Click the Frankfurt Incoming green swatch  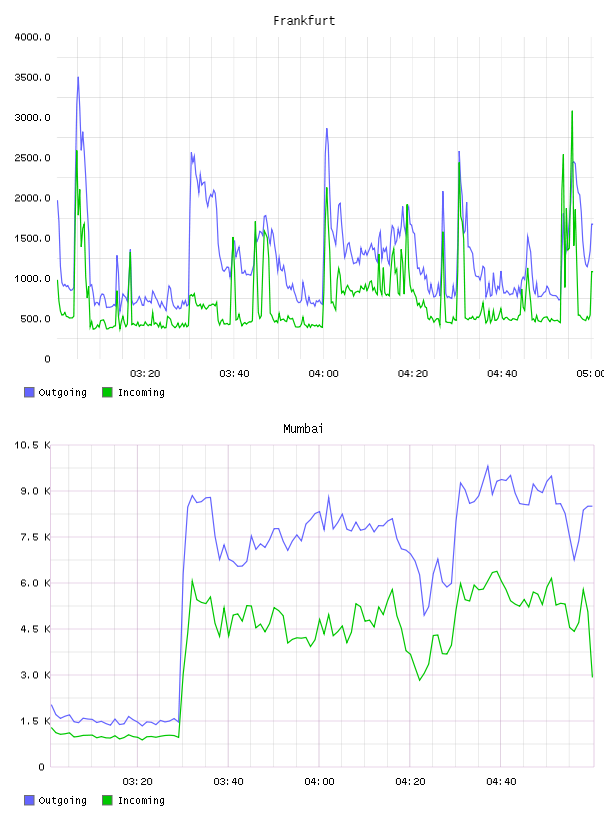107,392
